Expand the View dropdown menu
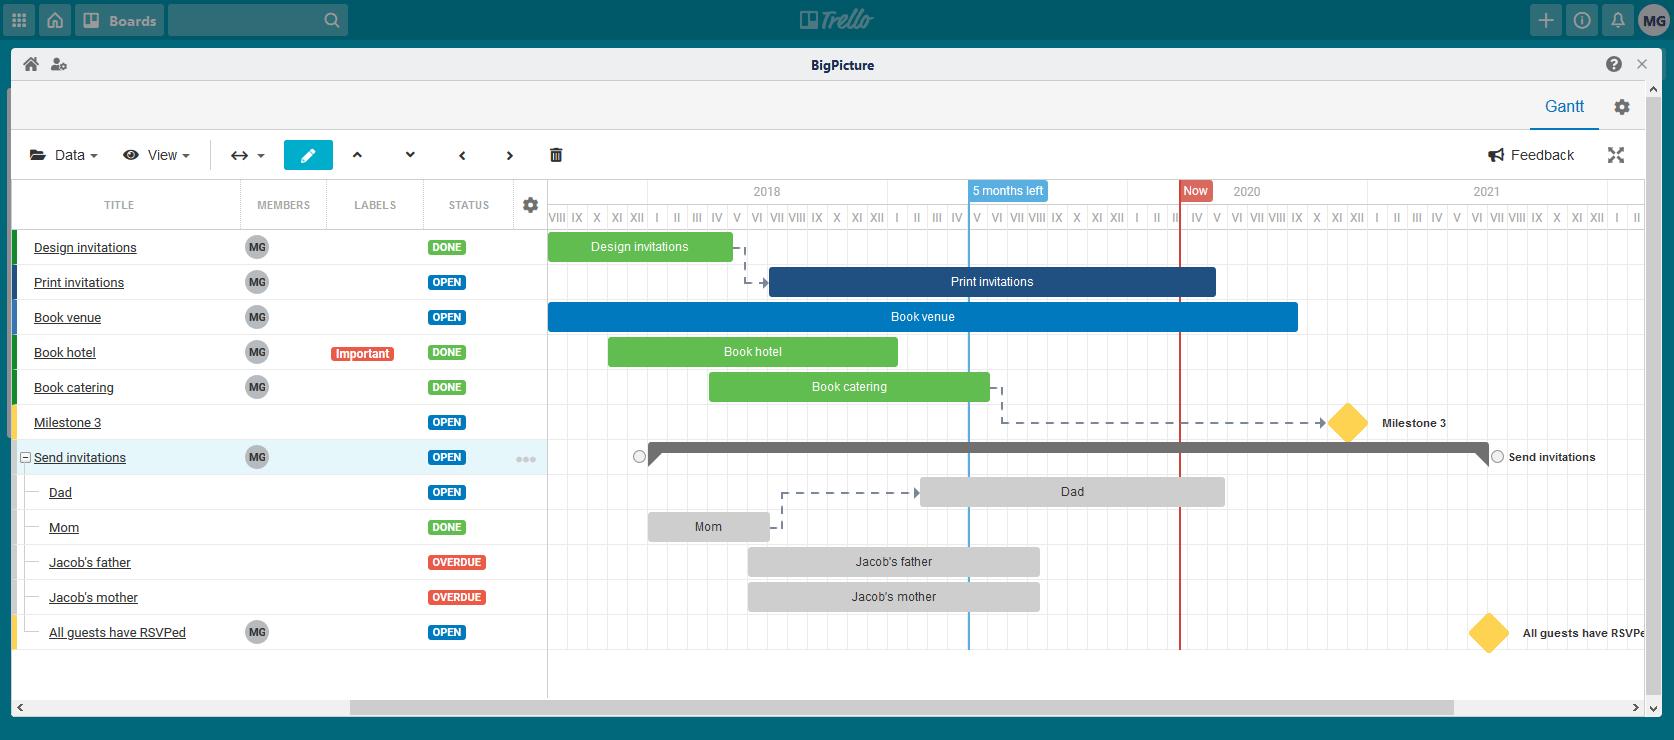The image size is (1674, 740). coord(157,155)
